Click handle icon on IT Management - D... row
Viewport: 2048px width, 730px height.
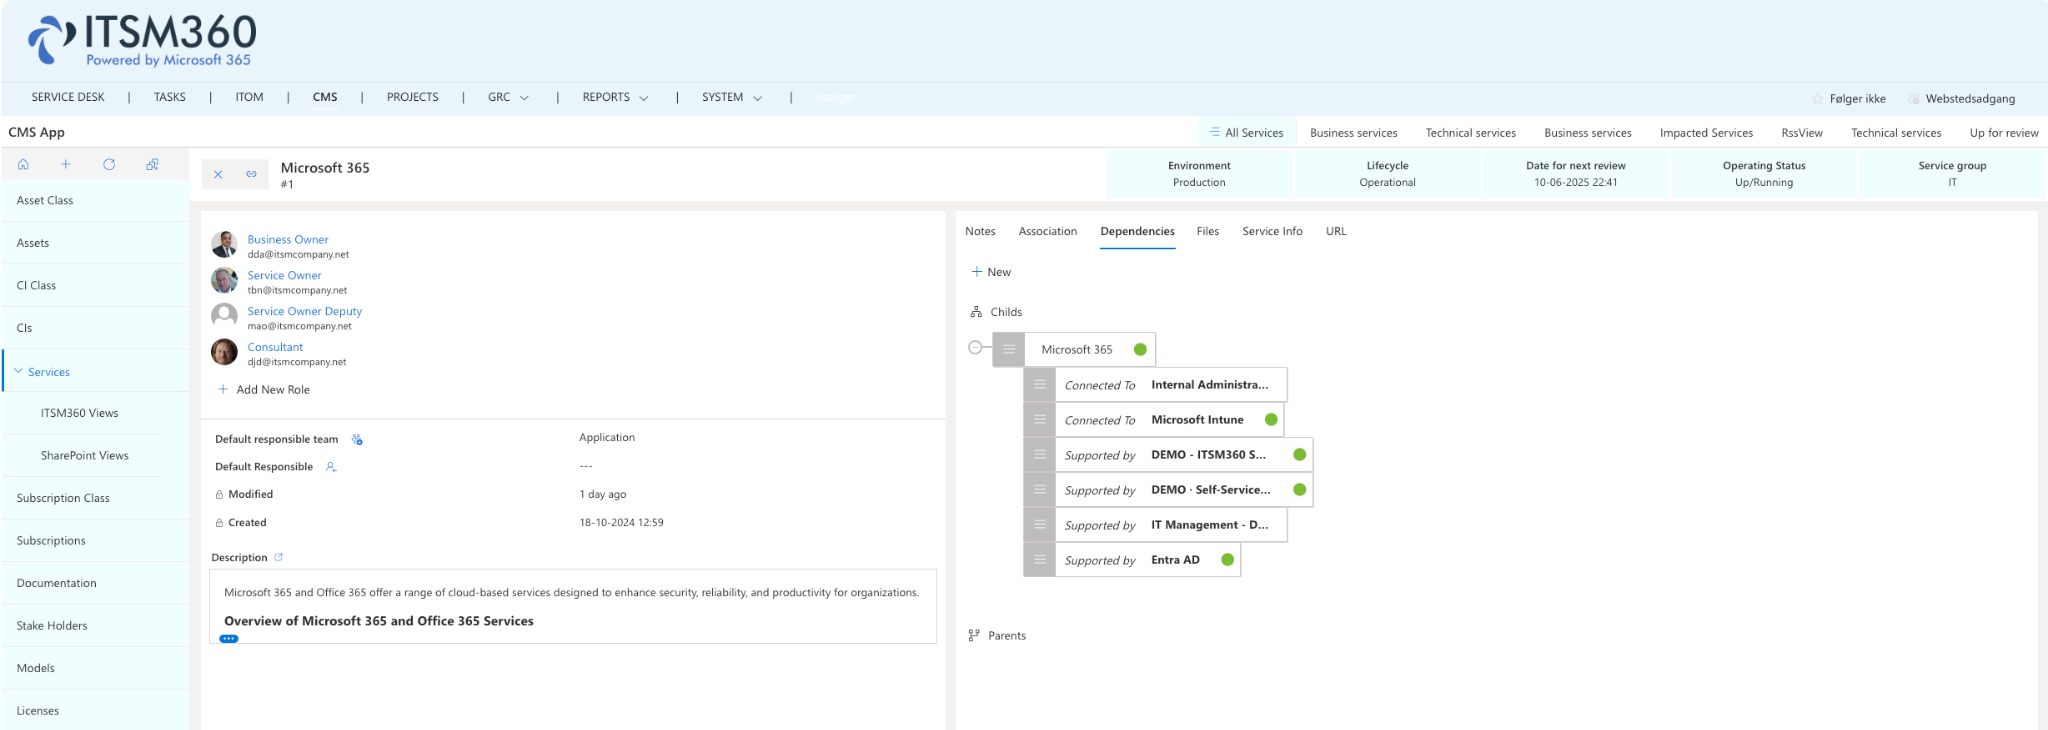[1040, 525]
